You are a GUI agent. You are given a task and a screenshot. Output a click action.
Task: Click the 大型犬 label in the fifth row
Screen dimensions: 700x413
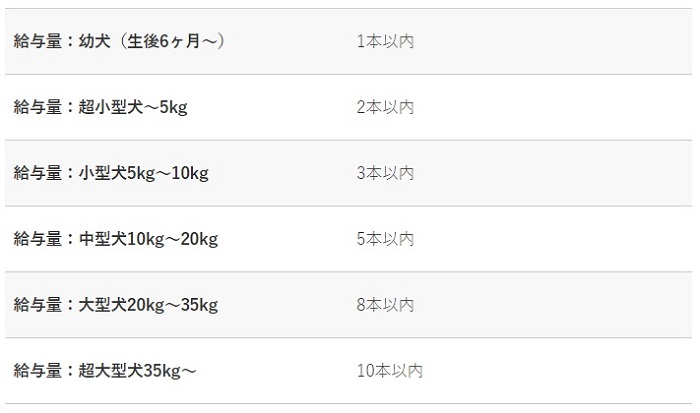(104, 305)
